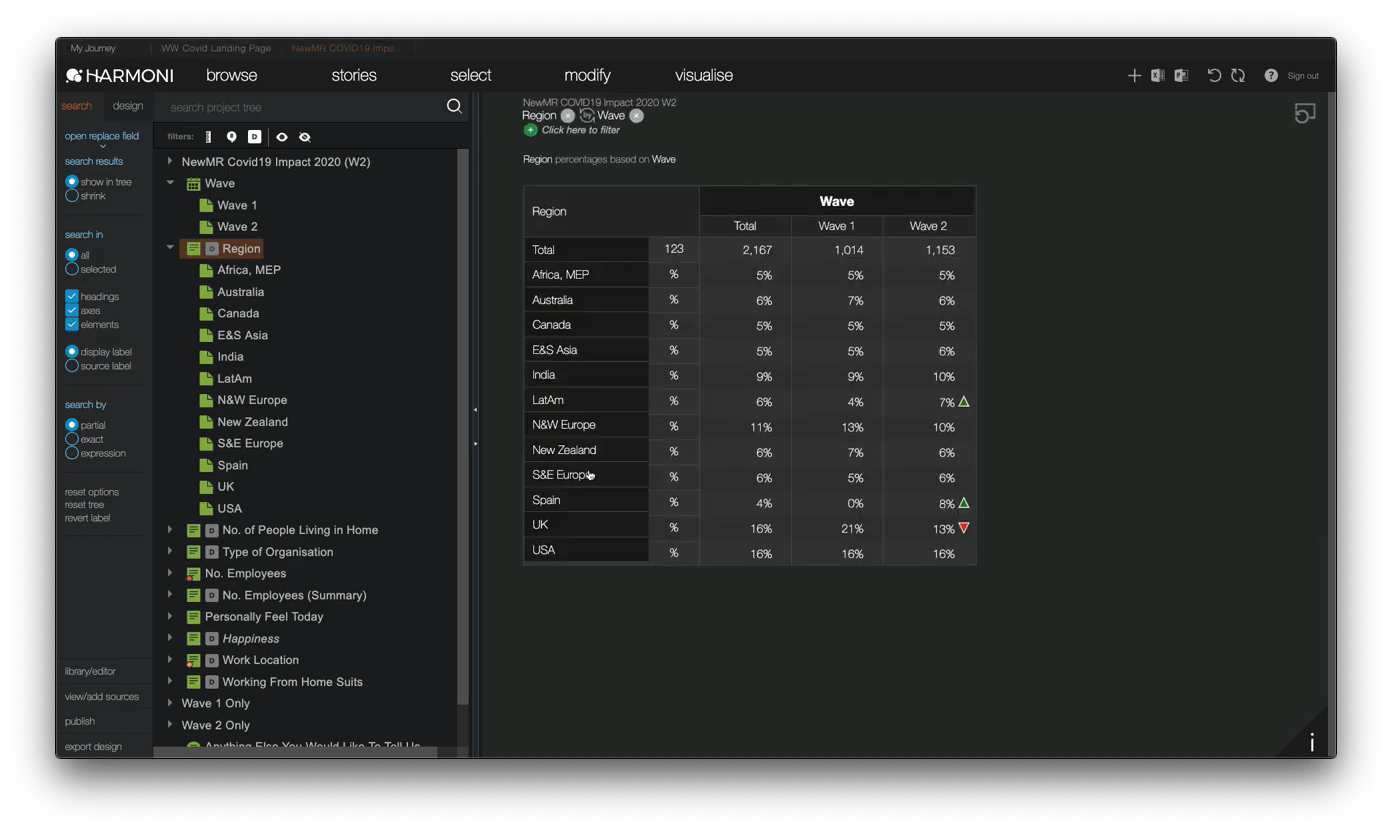This screenshot has height=832, width=1392.
Task: Expand the 'No. Employees' tree item
Action: [x=170, y=573]
